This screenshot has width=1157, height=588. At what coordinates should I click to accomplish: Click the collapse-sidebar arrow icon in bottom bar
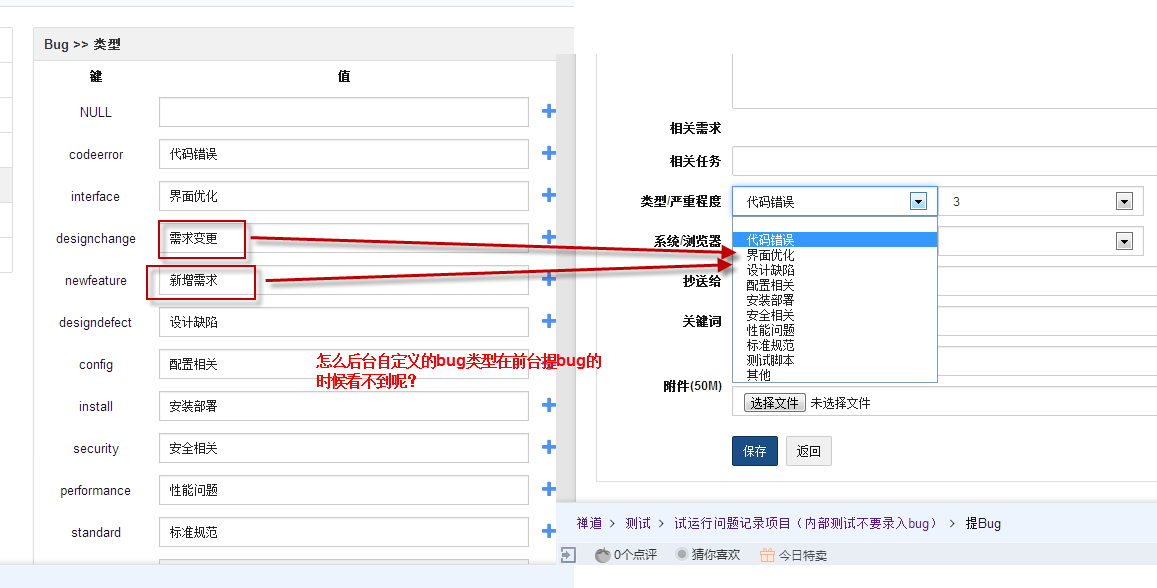point(567,555)
